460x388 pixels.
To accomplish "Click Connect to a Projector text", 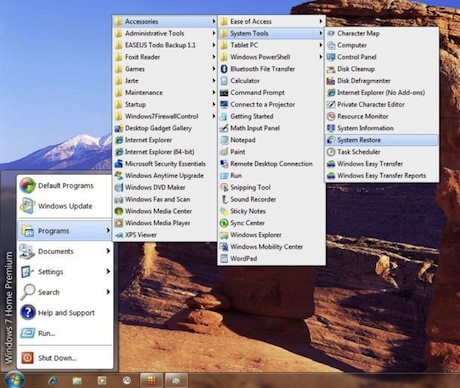I will point(263,104).
